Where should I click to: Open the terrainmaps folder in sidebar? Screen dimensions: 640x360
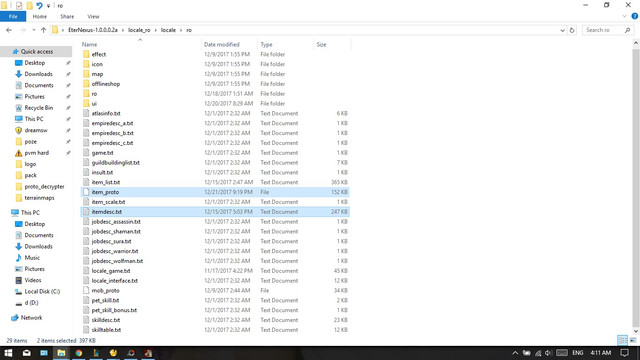click(40, 198)
